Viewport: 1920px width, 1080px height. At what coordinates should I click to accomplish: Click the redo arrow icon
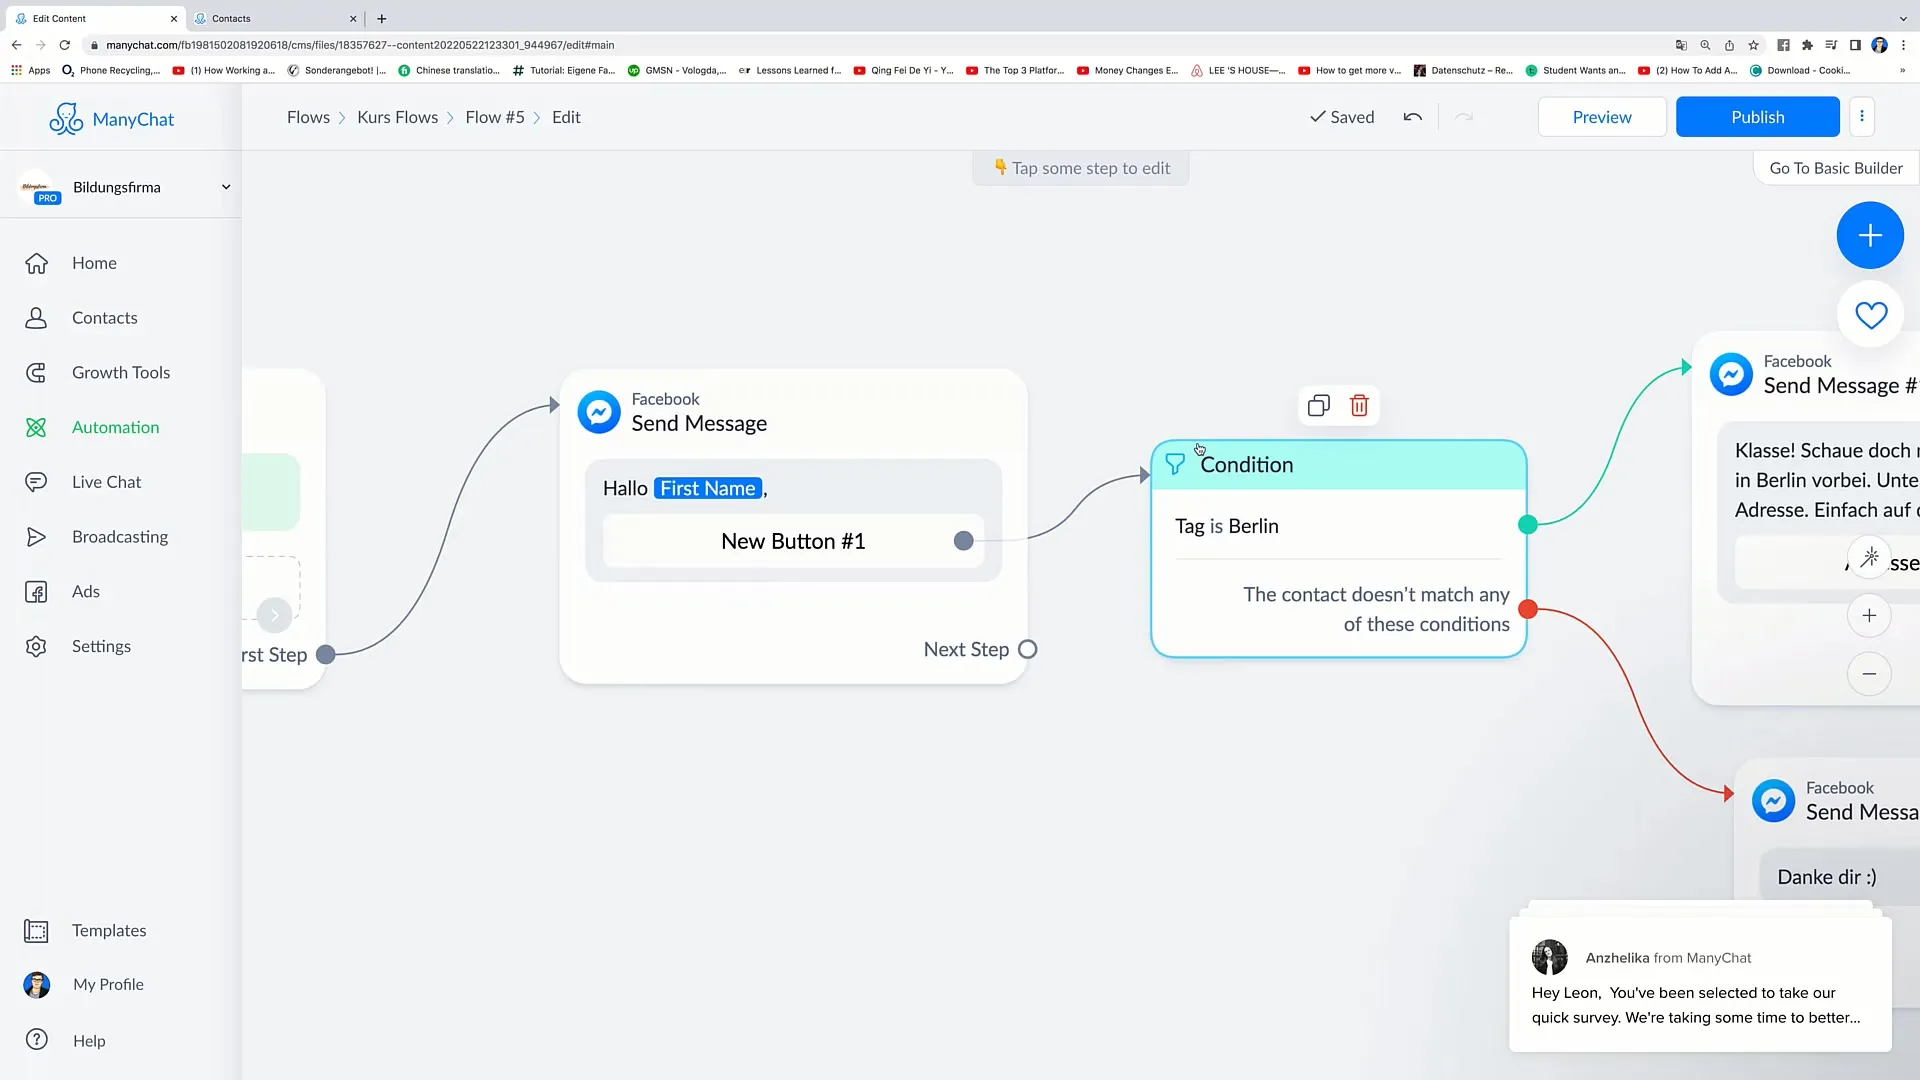pos(1464,117)
